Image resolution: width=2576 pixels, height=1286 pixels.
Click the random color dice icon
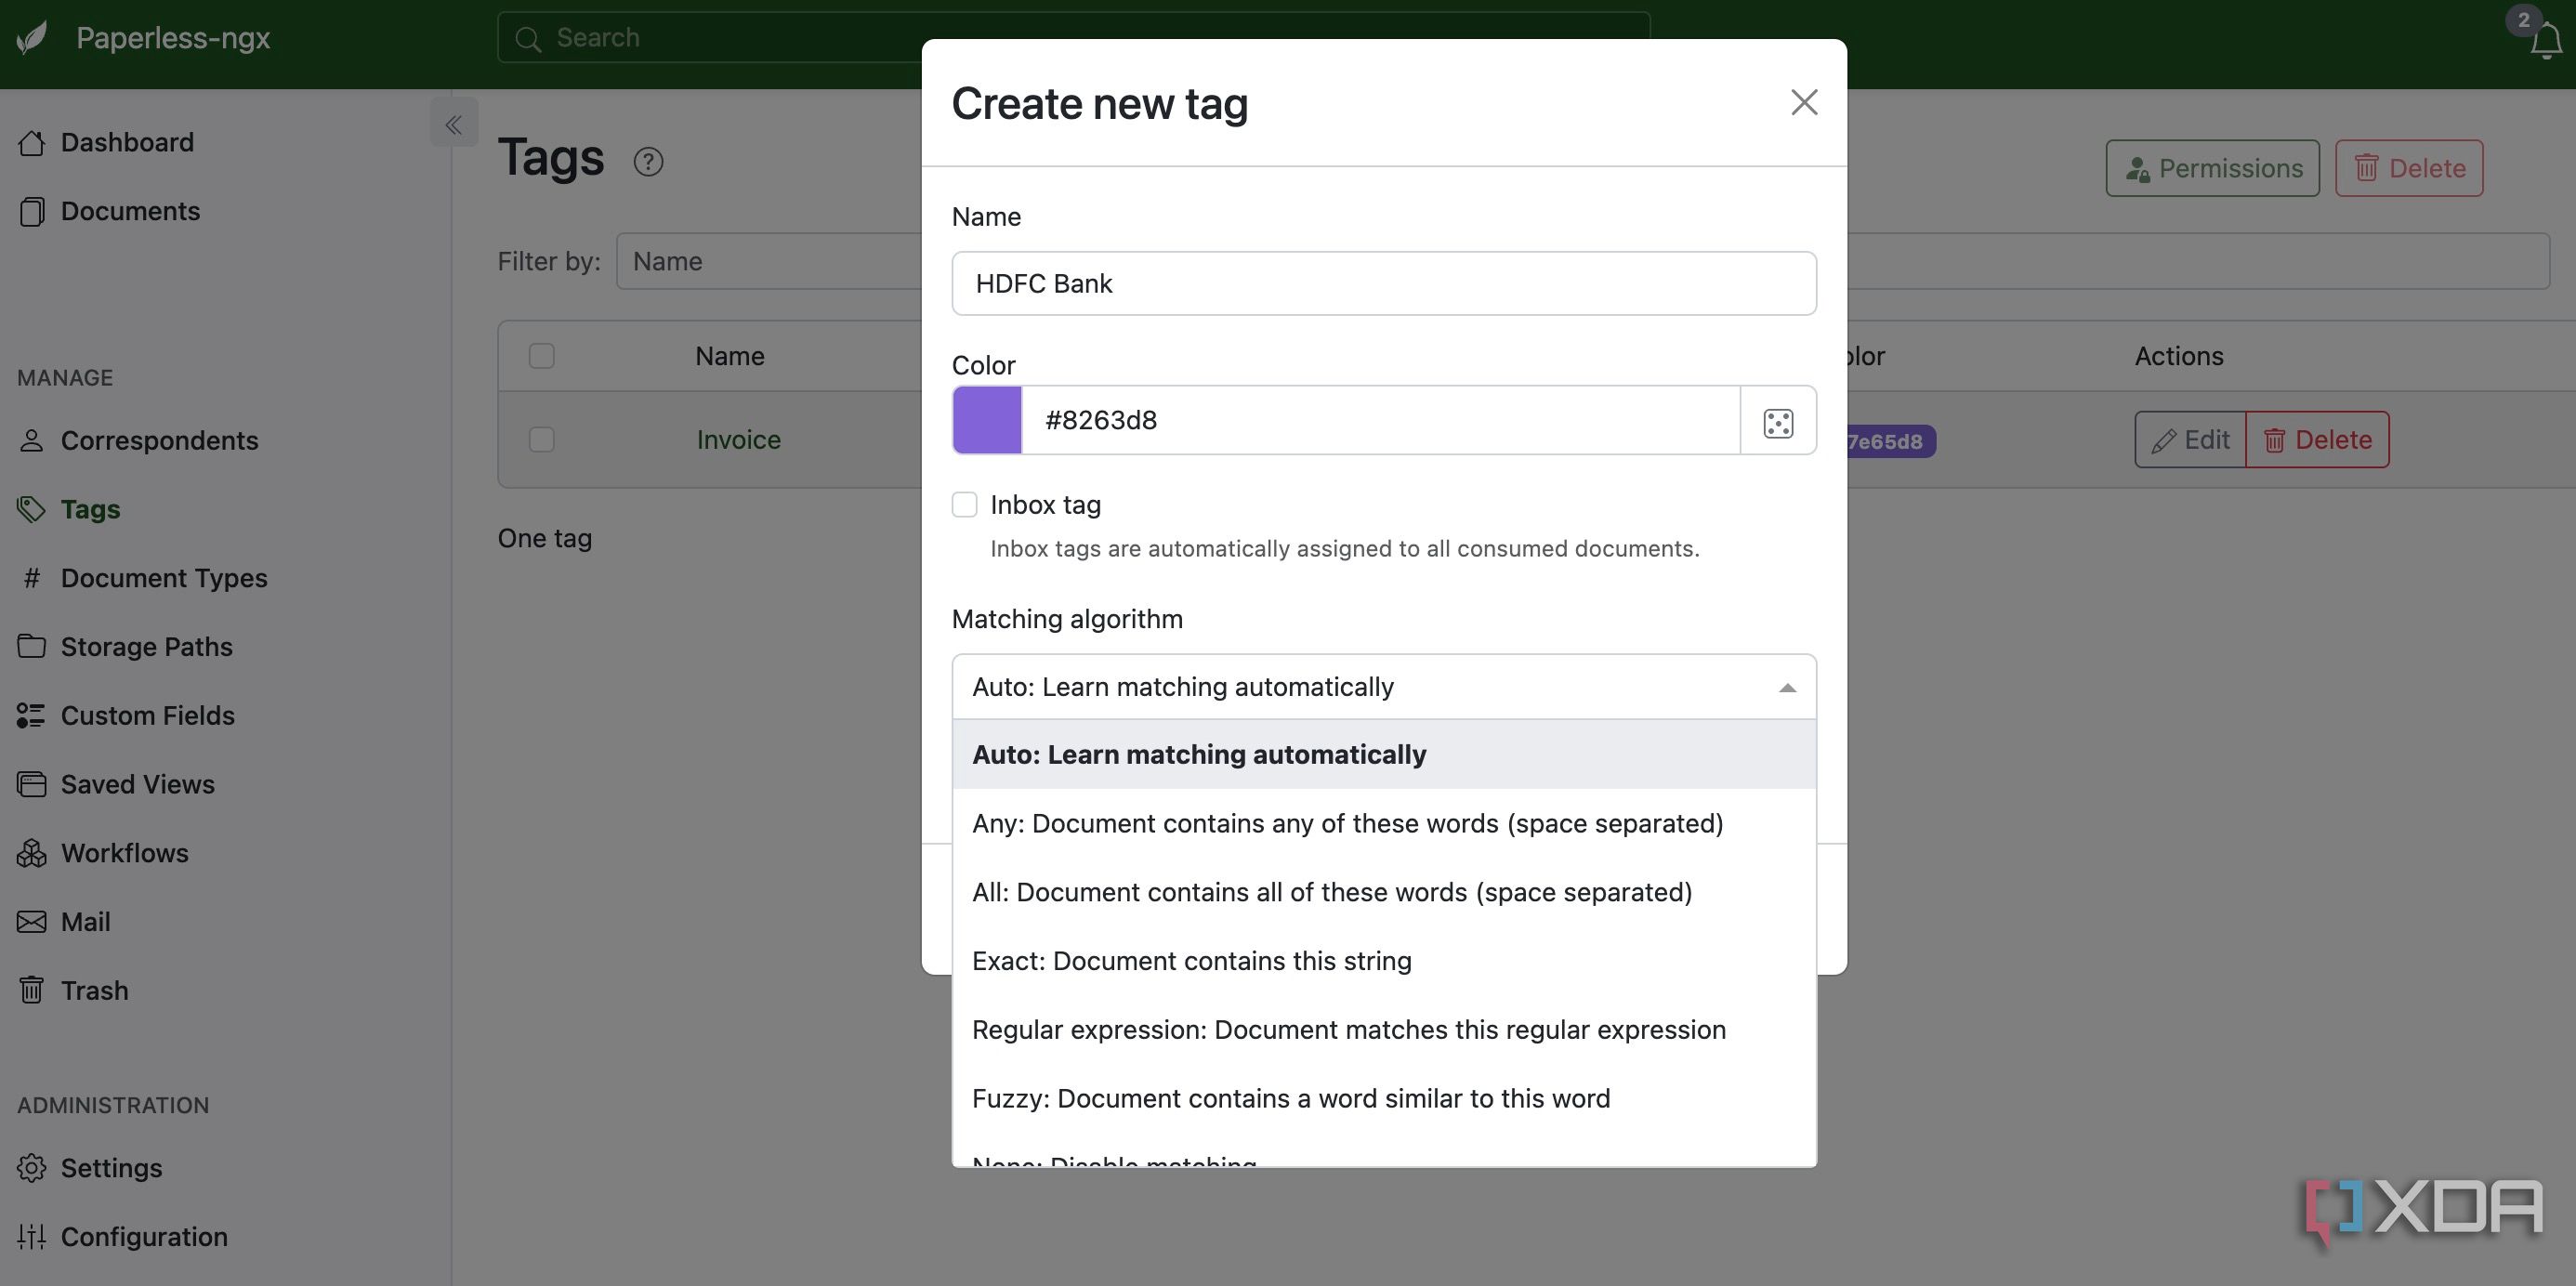pyautogui.click(x=1777, y=422)
